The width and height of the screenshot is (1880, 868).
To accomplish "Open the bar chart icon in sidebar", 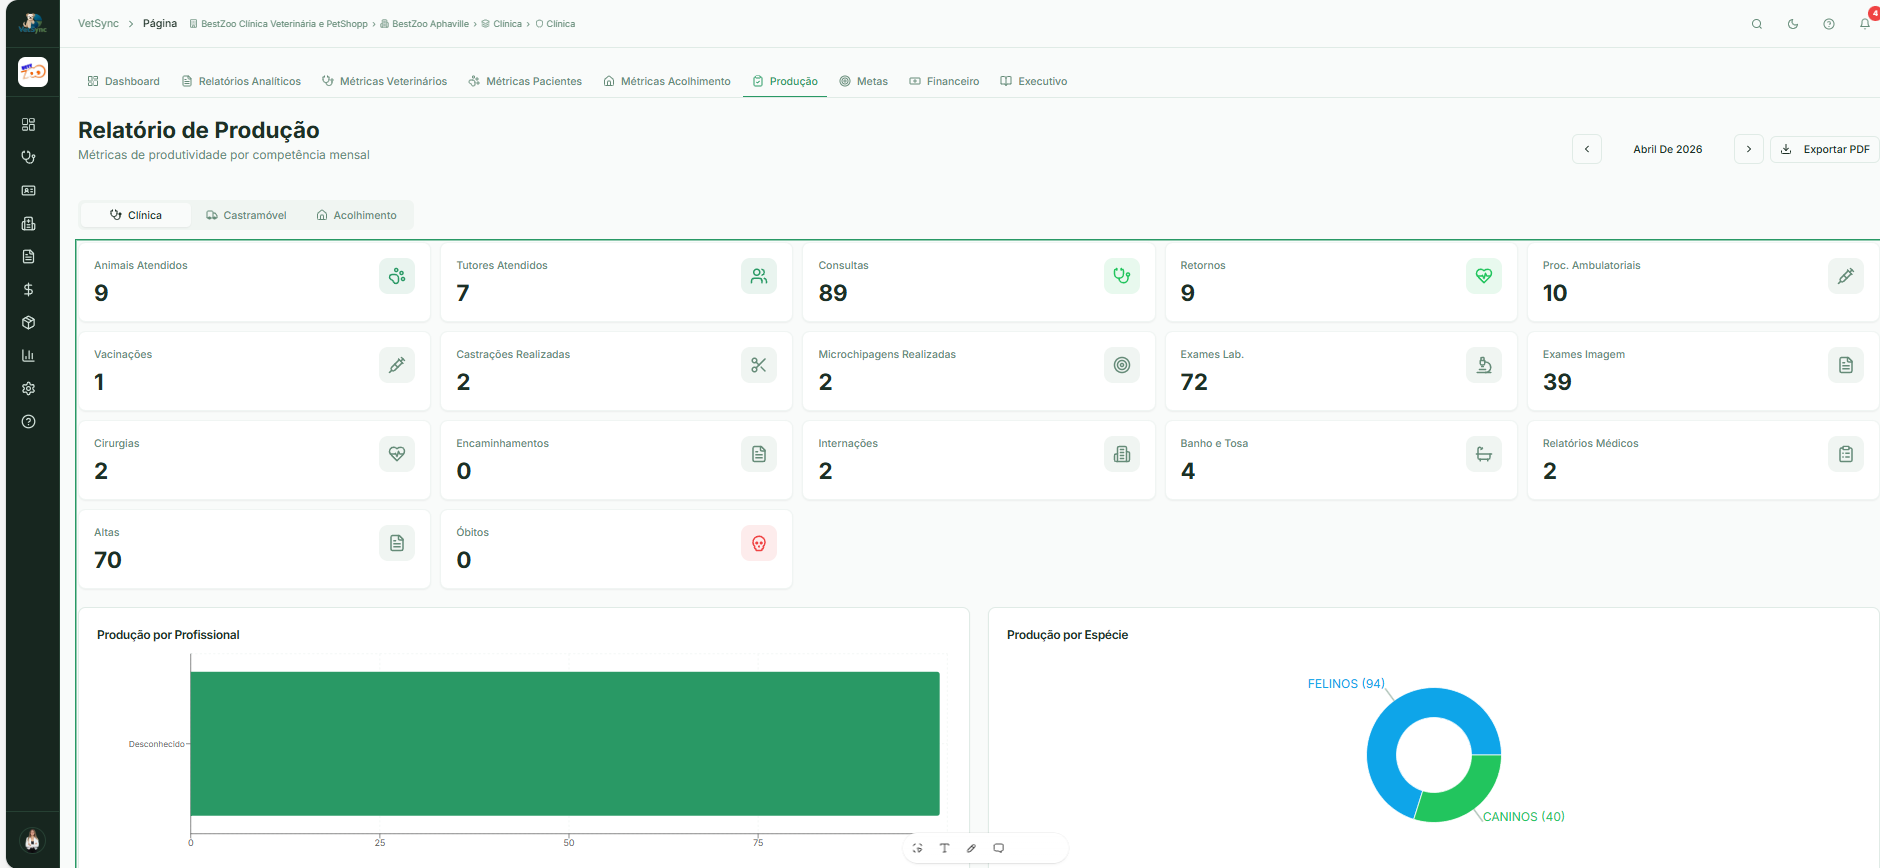I will point(29,355).
